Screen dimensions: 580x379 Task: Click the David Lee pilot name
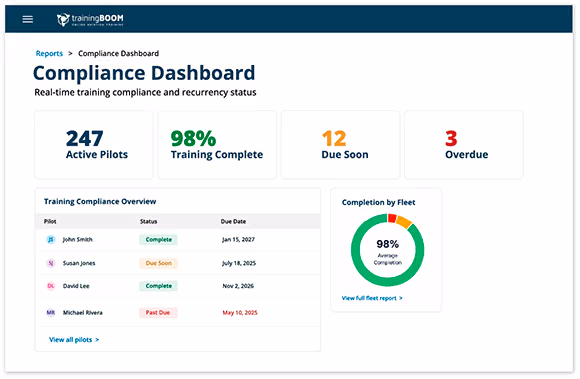click(76, 286)
